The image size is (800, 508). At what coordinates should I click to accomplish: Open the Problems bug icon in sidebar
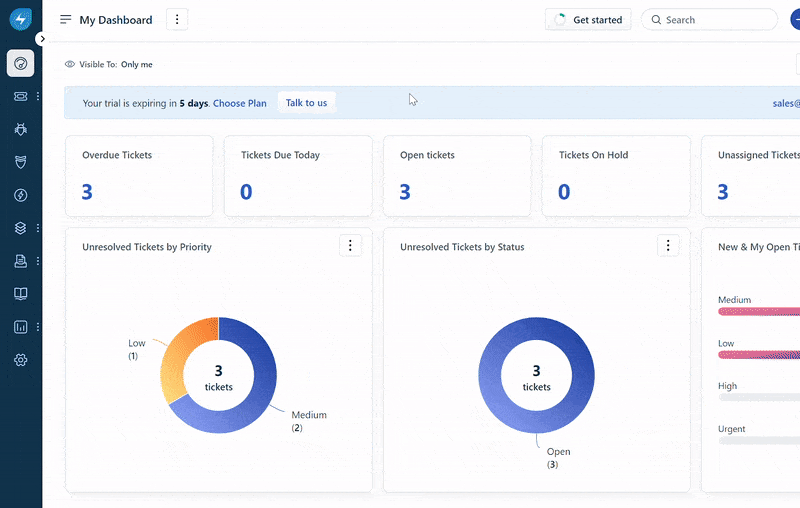pos(20,129)
